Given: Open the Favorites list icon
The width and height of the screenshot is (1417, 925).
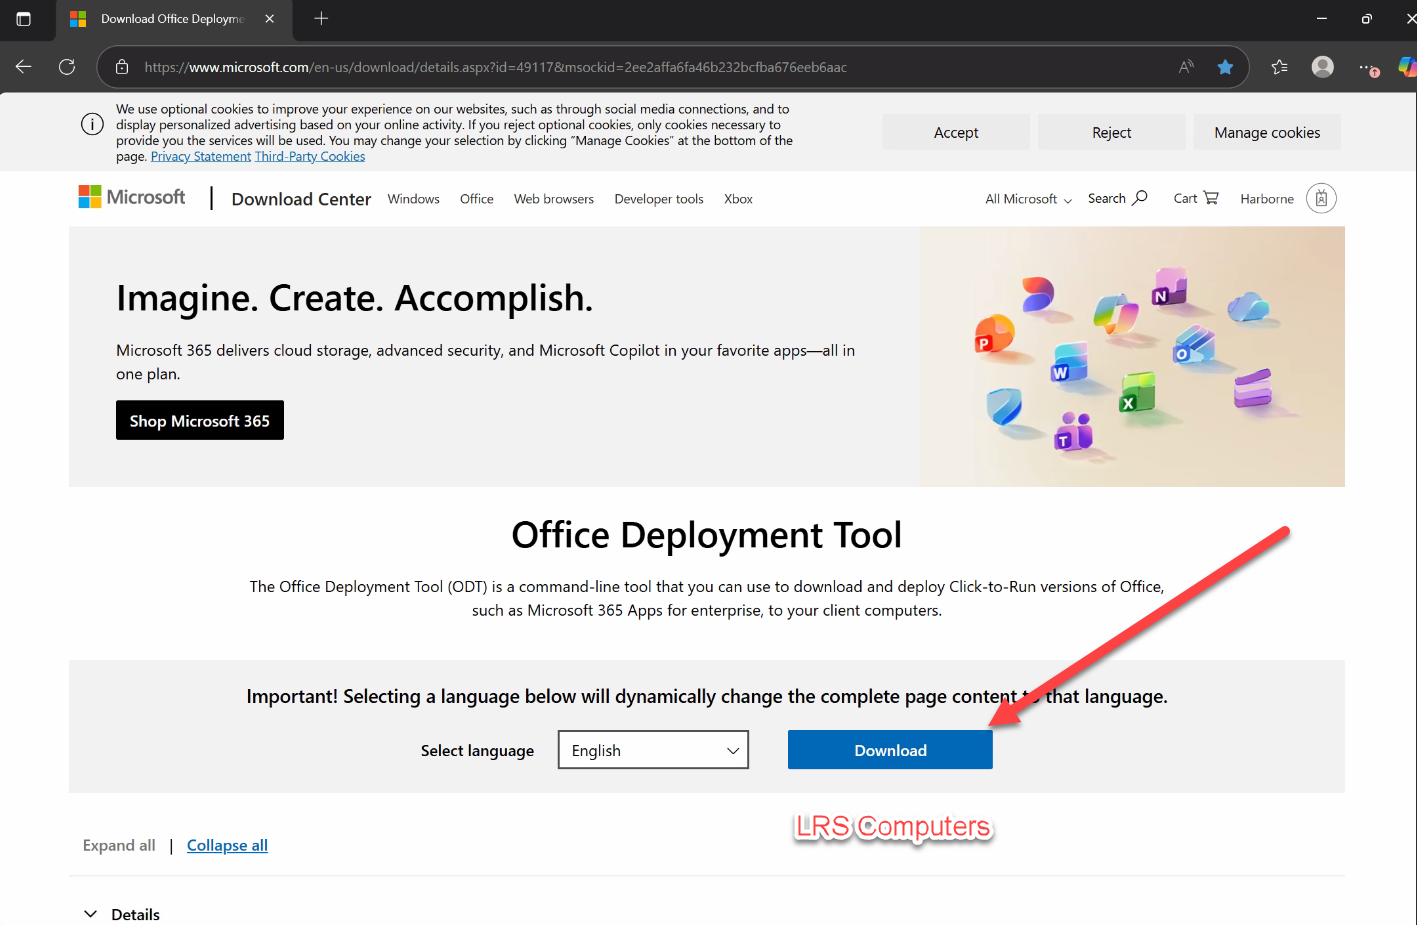Looking at the screenshot, I should tap(1279, 67).
